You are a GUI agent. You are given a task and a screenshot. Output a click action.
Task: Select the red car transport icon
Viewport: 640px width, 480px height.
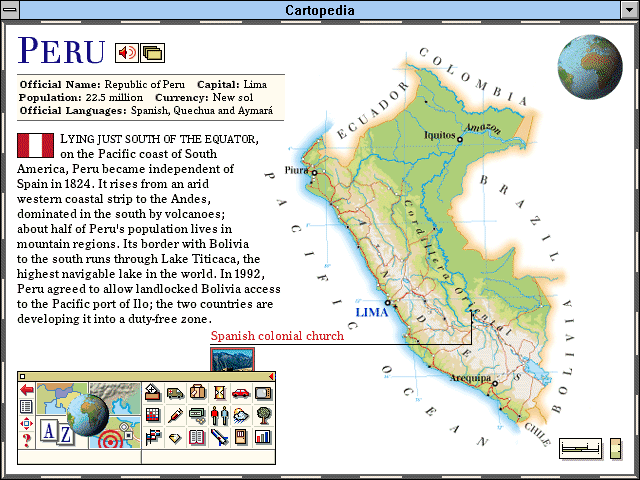(241, 393)
